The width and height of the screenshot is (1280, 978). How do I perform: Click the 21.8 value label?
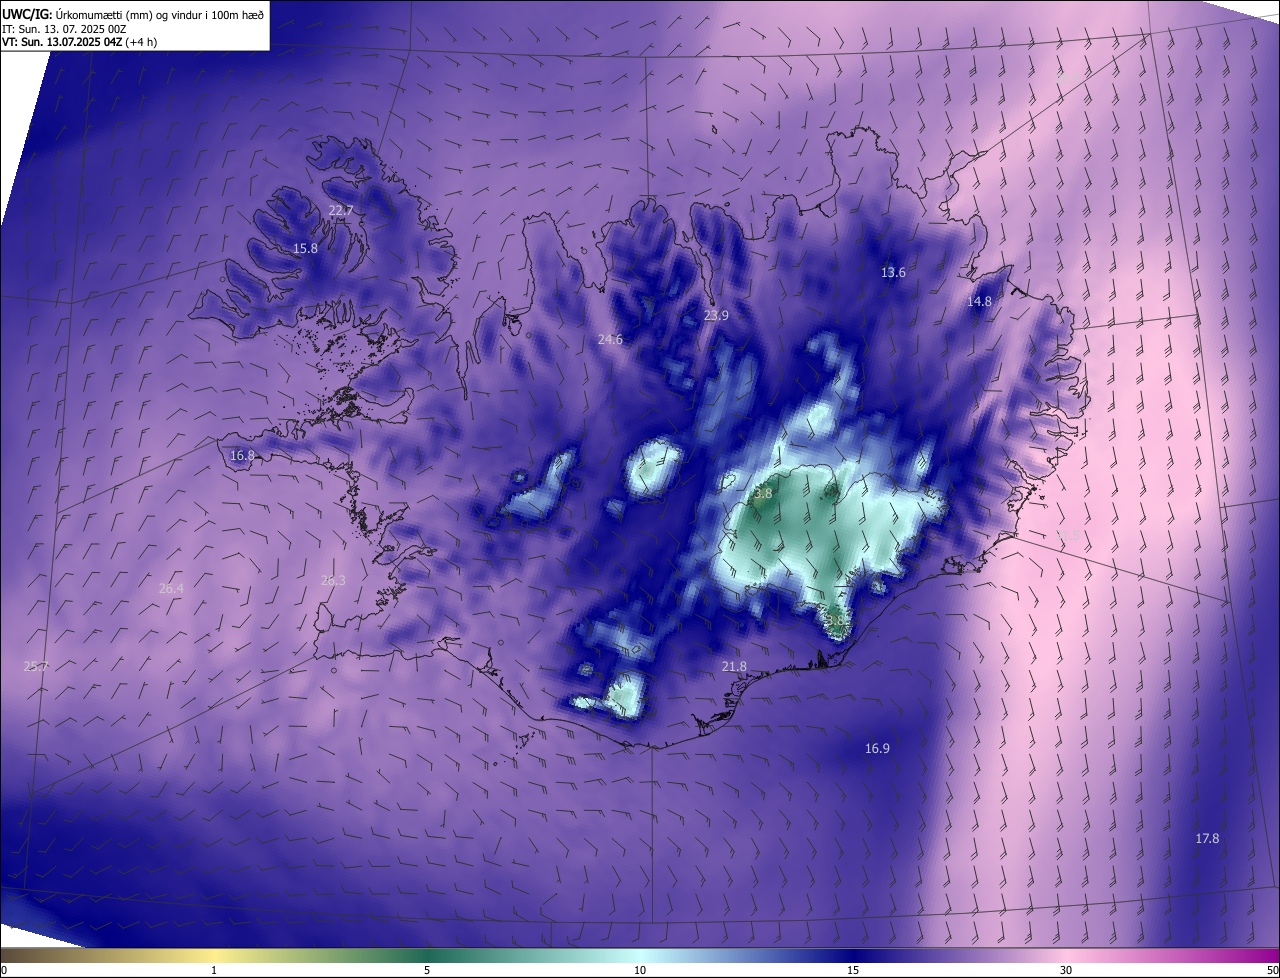[x=734, y=666]
